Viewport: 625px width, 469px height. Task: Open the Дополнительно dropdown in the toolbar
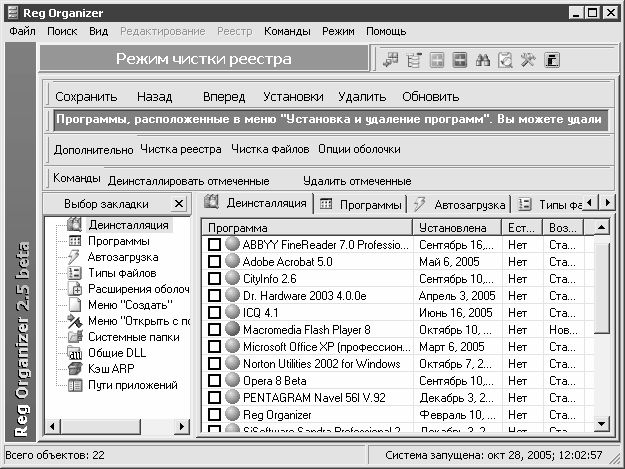pos(93,149)
